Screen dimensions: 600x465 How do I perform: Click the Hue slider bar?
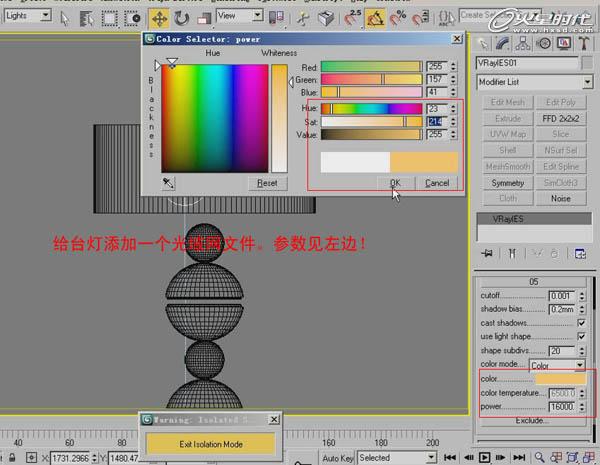tap(372, 109)
